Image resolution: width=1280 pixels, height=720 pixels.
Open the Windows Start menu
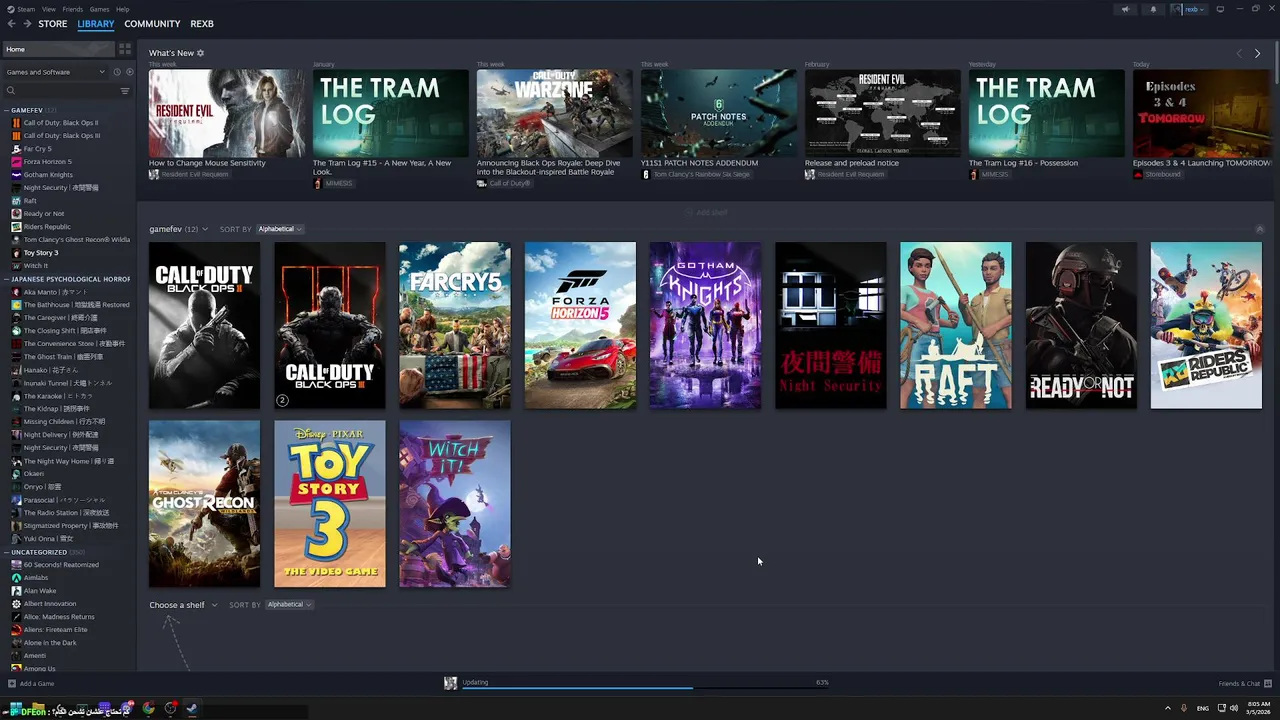[x=14, y=709]
